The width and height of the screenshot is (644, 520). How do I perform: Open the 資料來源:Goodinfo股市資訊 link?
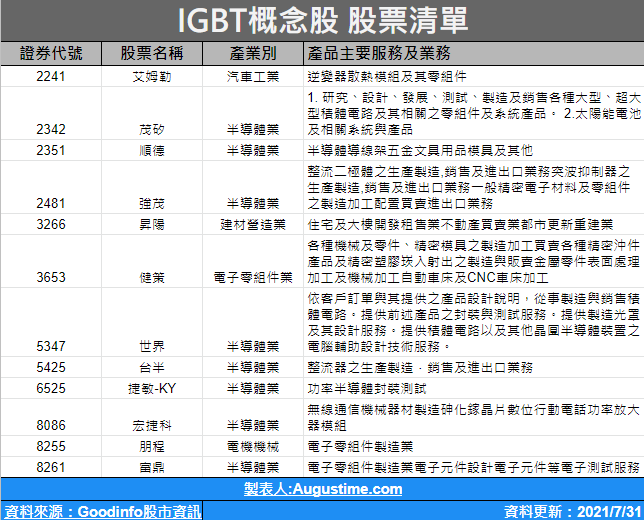[103, 511]
